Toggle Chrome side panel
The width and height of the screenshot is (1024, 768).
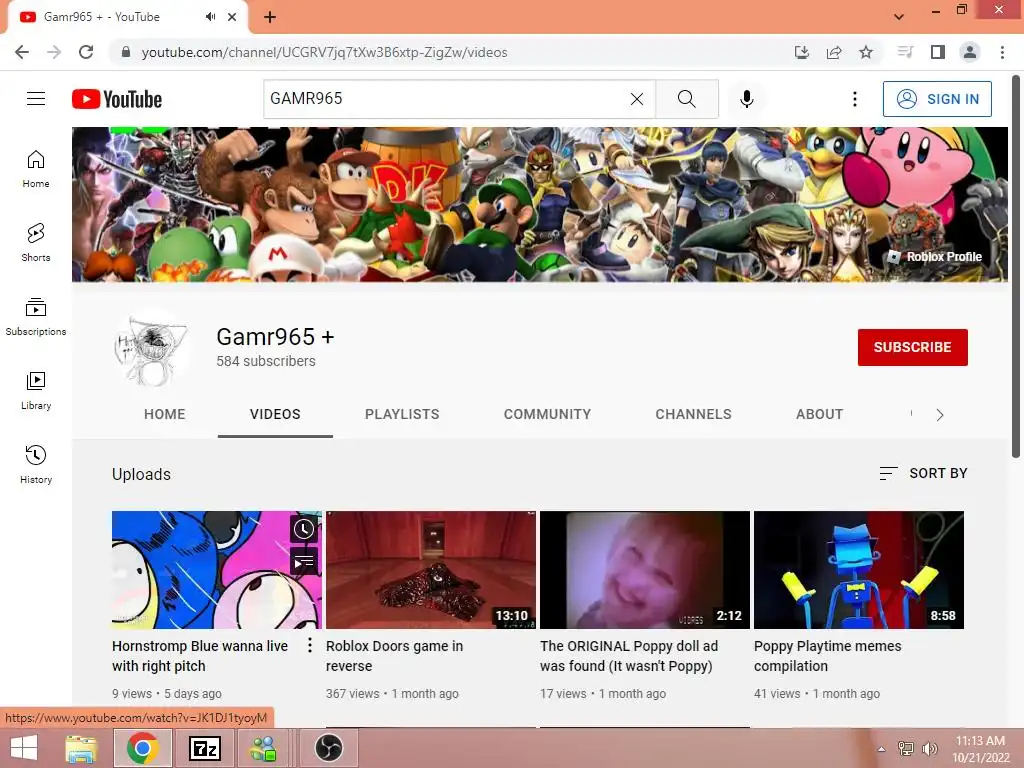click(938, 52)
